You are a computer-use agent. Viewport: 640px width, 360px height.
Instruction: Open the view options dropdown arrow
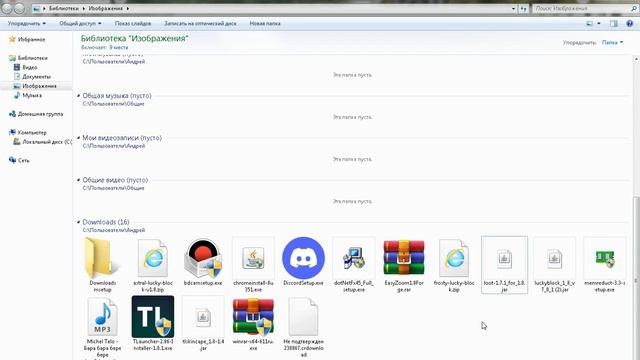tap(599, 23)
